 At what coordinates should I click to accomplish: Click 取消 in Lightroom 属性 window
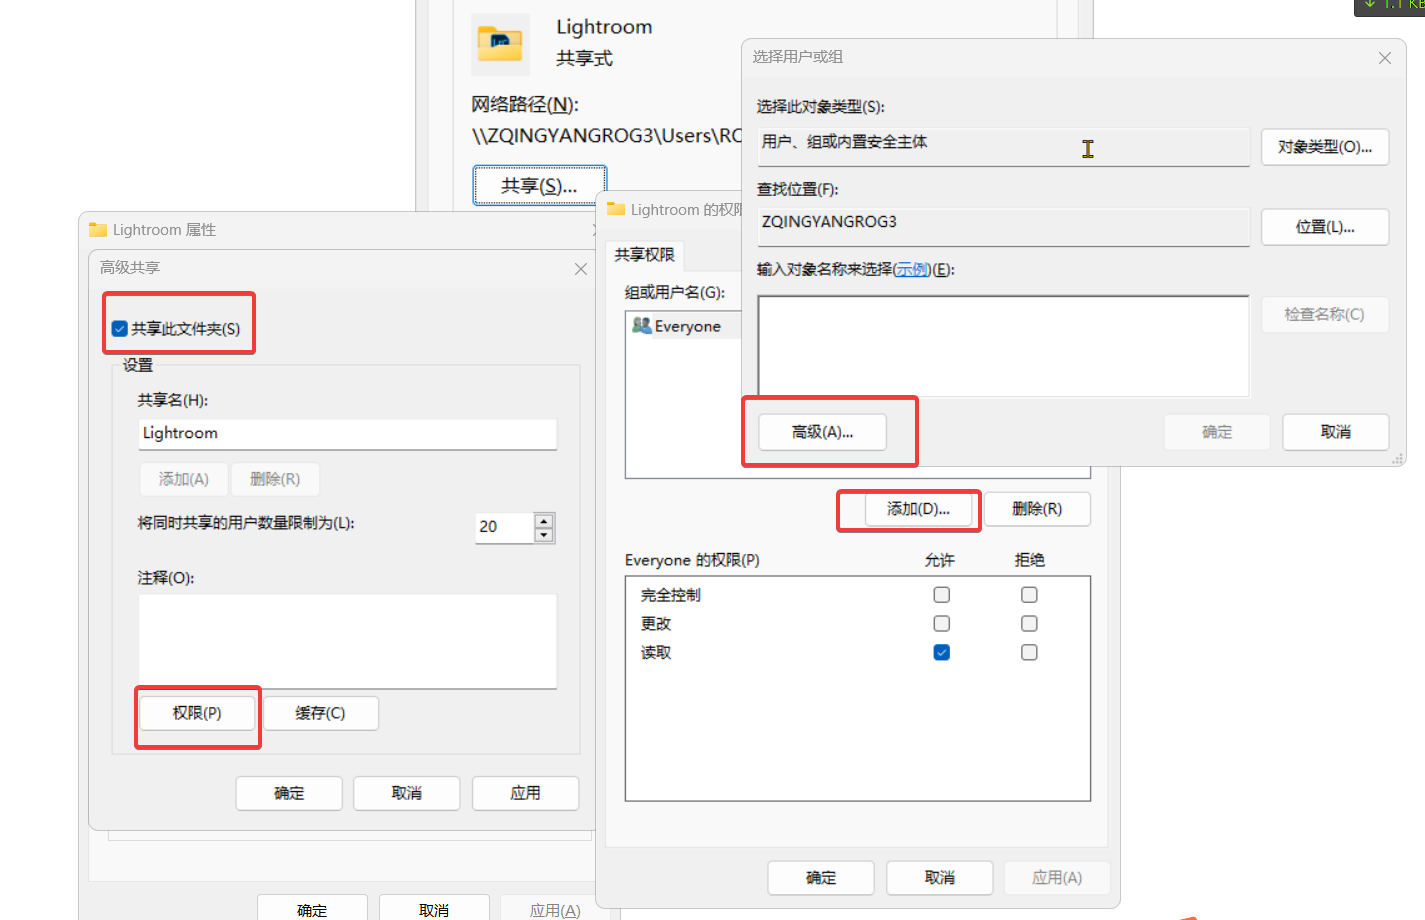tap(434, 909)
